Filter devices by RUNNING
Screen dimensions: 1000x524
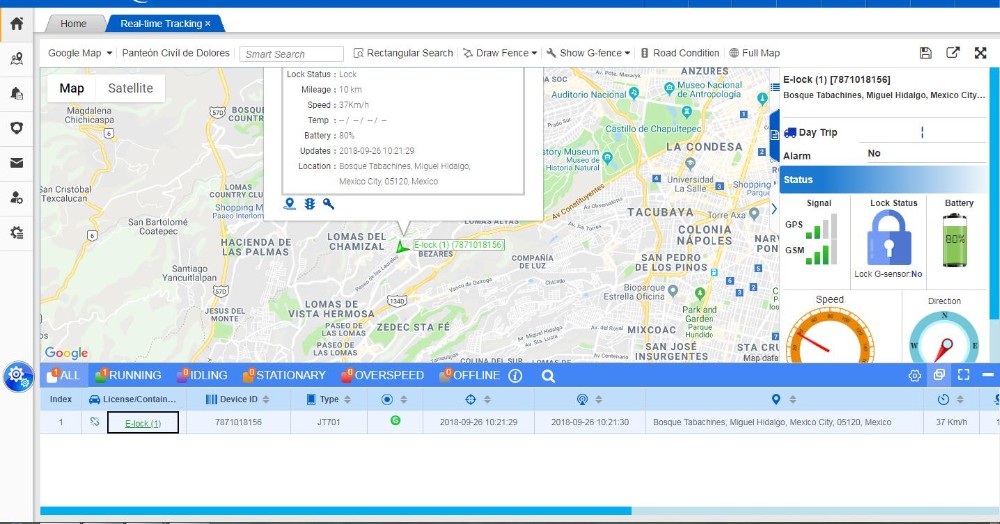pos(128,375)
